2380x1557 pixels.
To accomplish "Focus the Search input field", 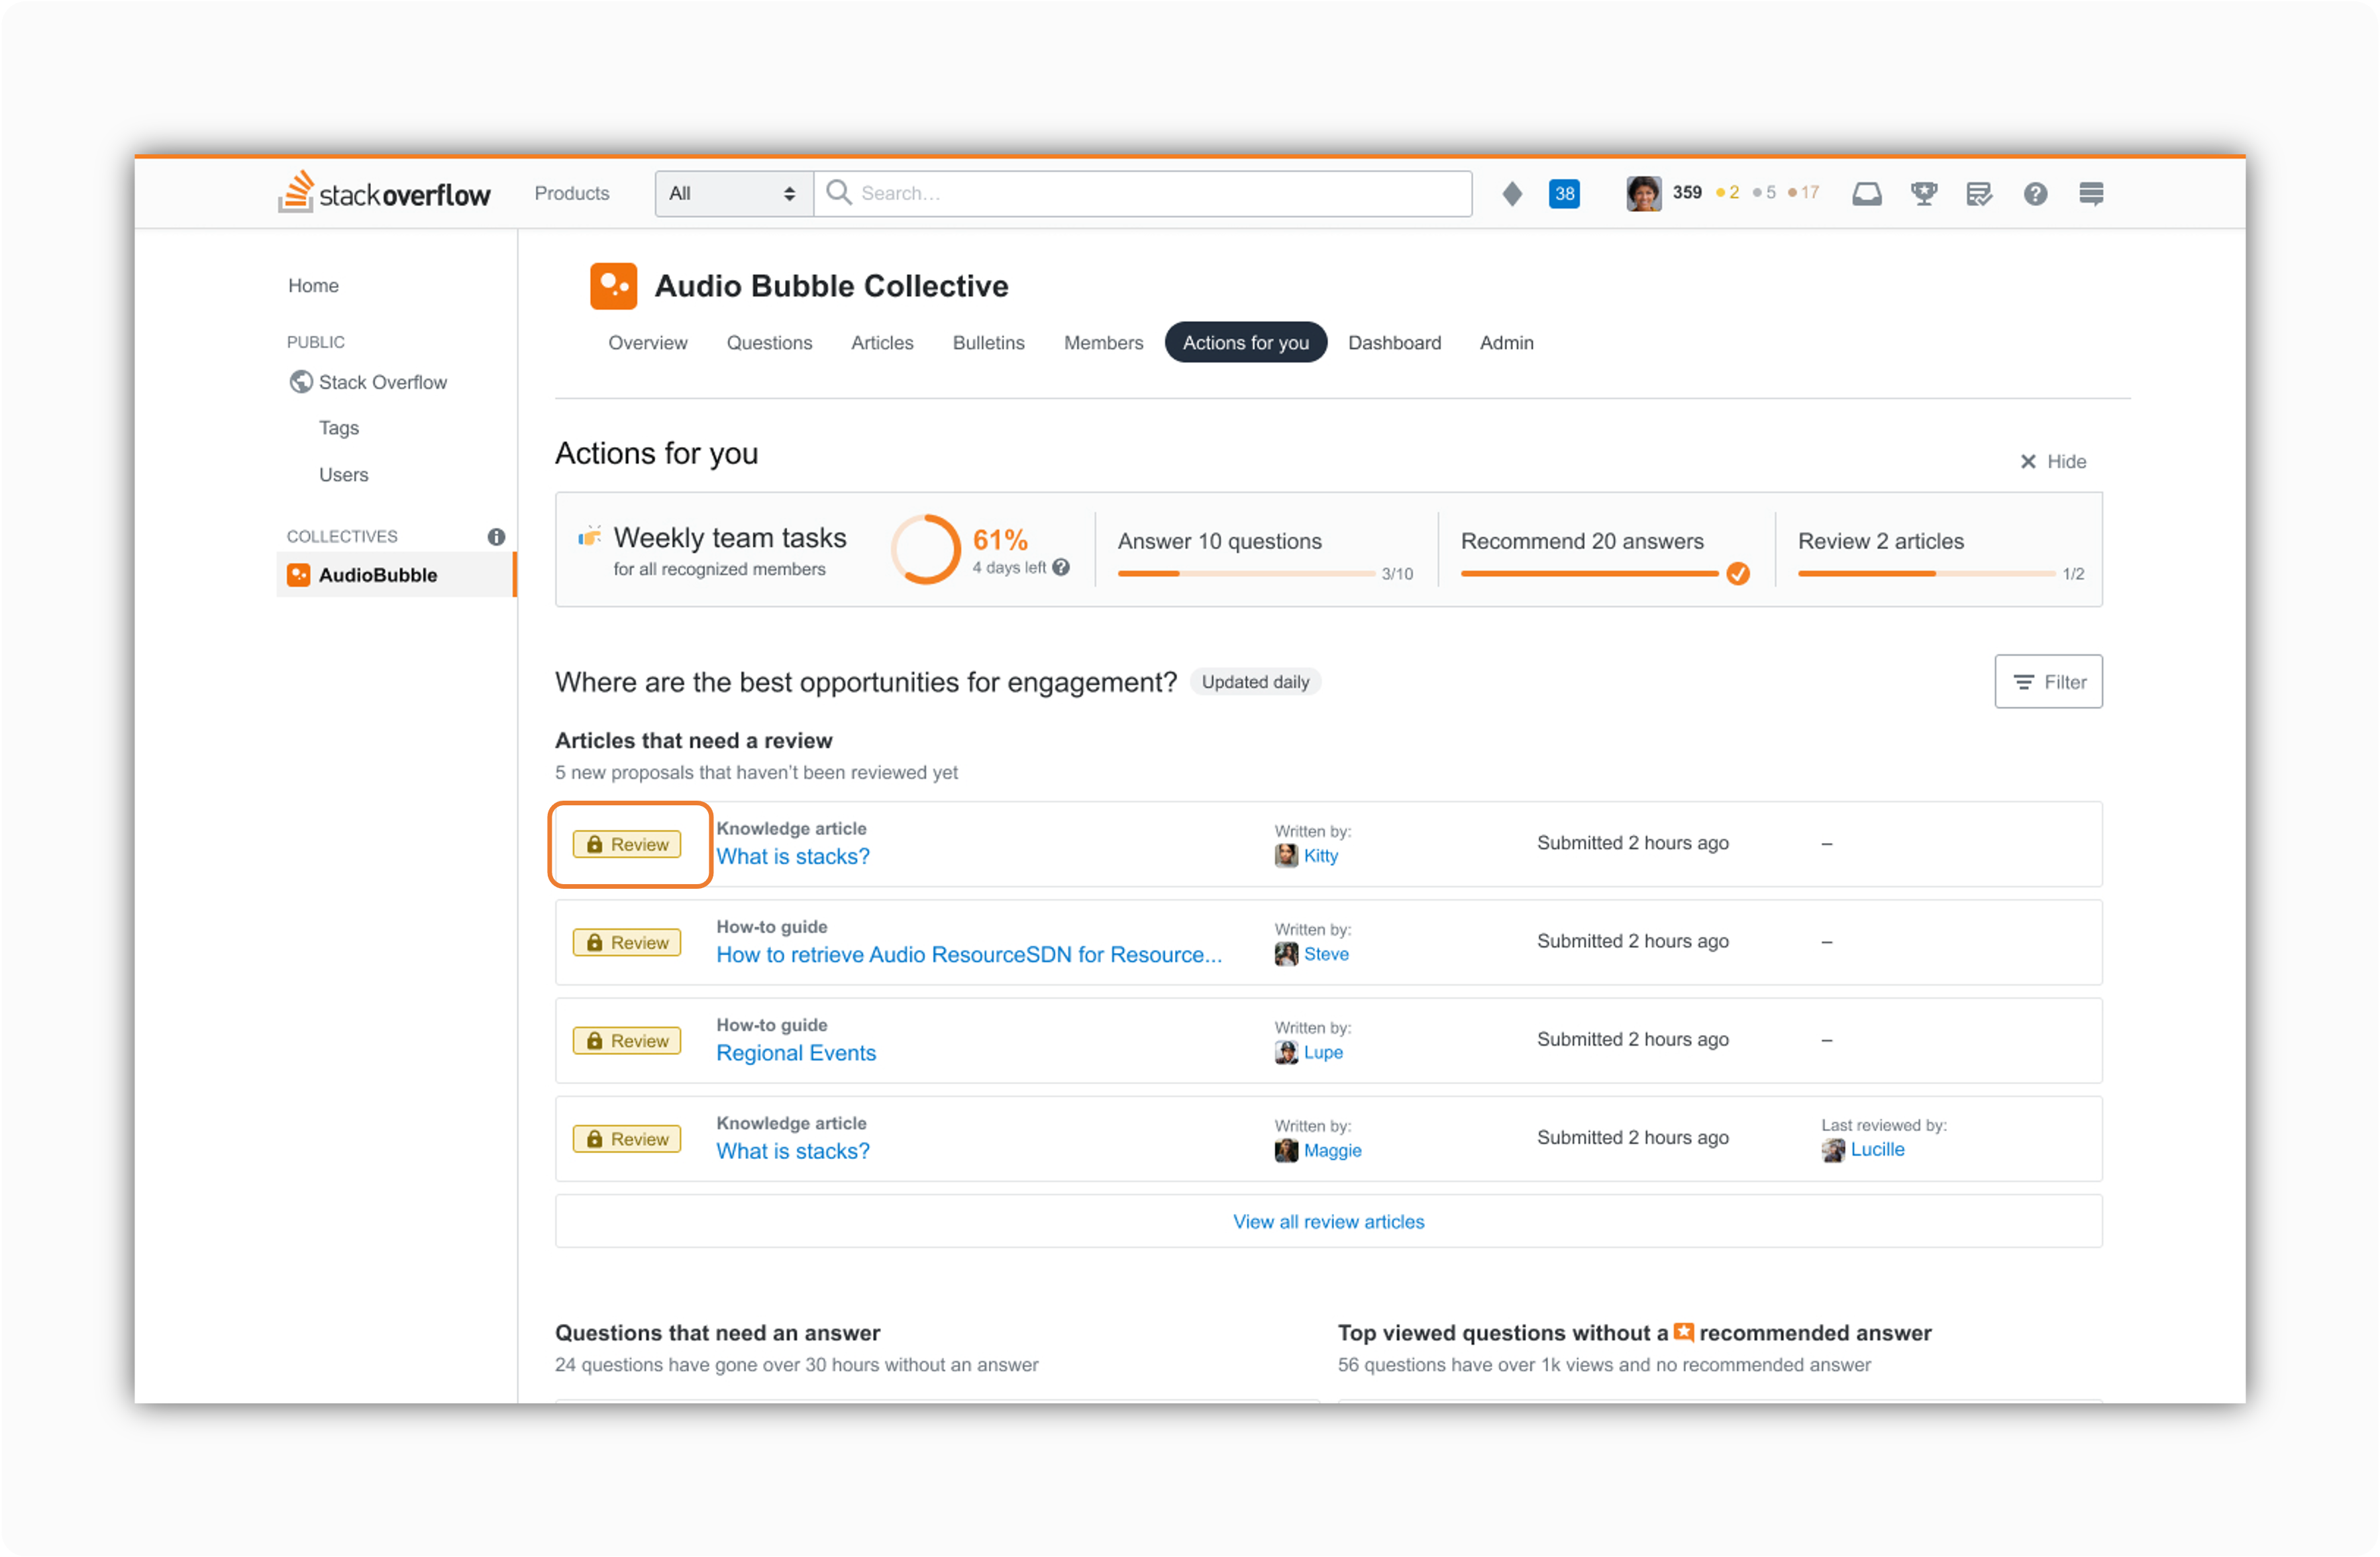I will point(1142,193).
